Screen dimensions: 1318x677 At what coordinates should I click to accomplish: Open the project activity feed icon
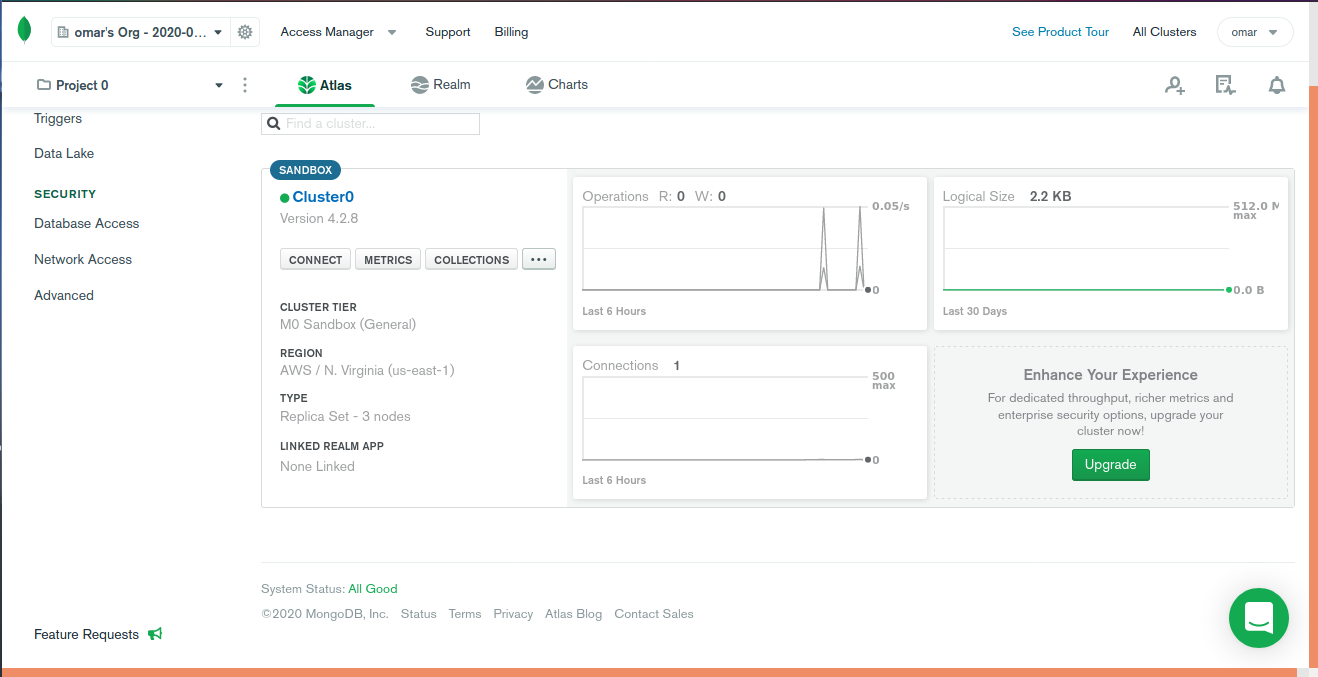pyautogui.click(x=1225, y=85)
